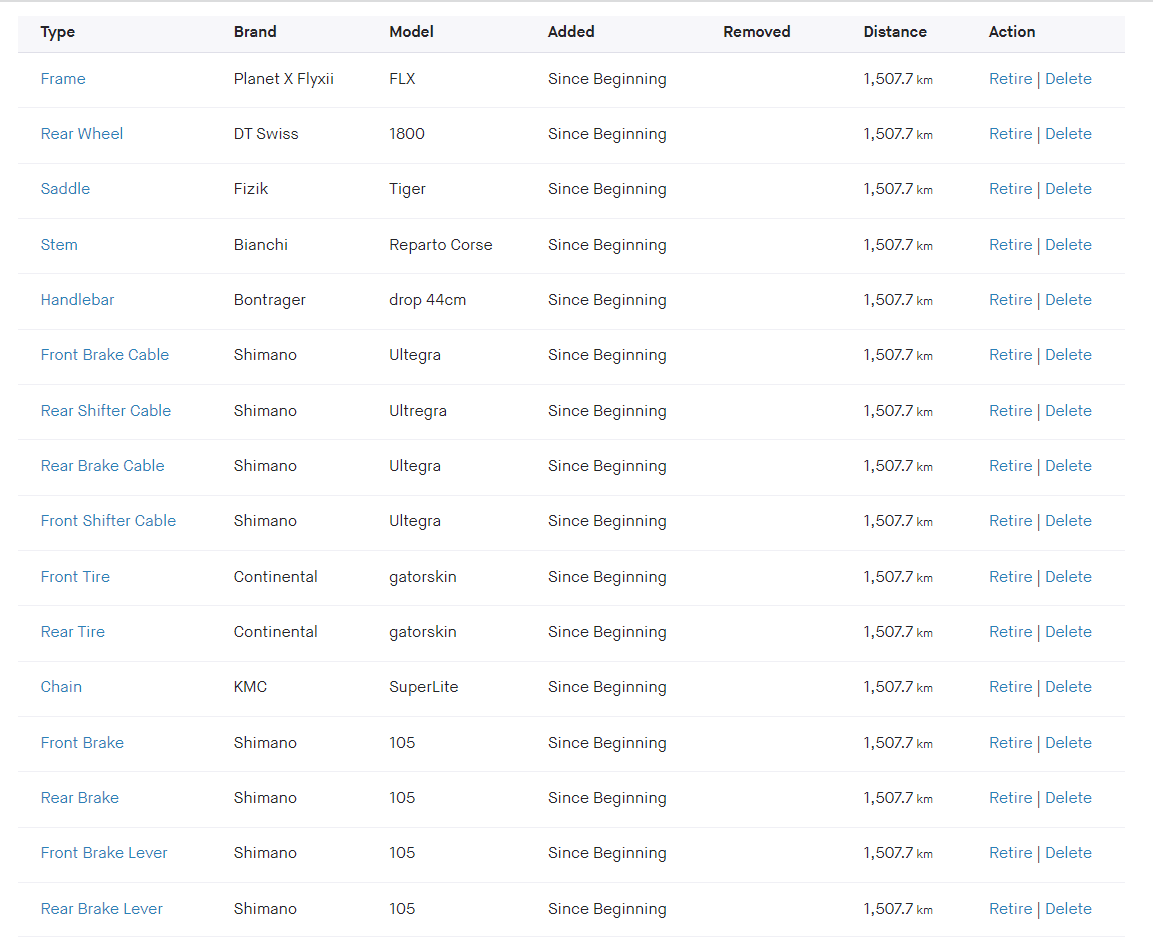Click the Type column header

(57, 32)
